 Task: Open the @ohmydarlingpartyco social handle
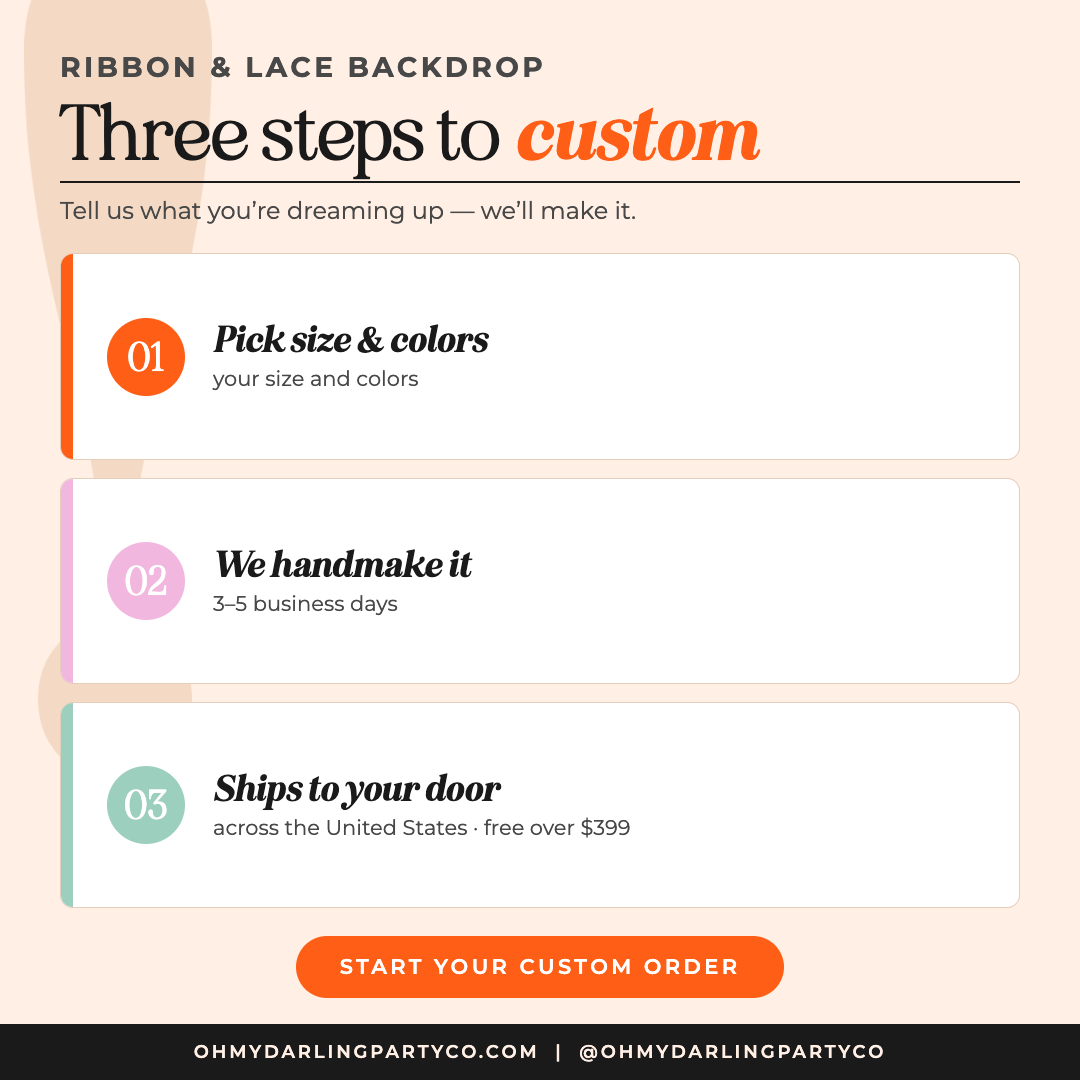pos(731,1052)
